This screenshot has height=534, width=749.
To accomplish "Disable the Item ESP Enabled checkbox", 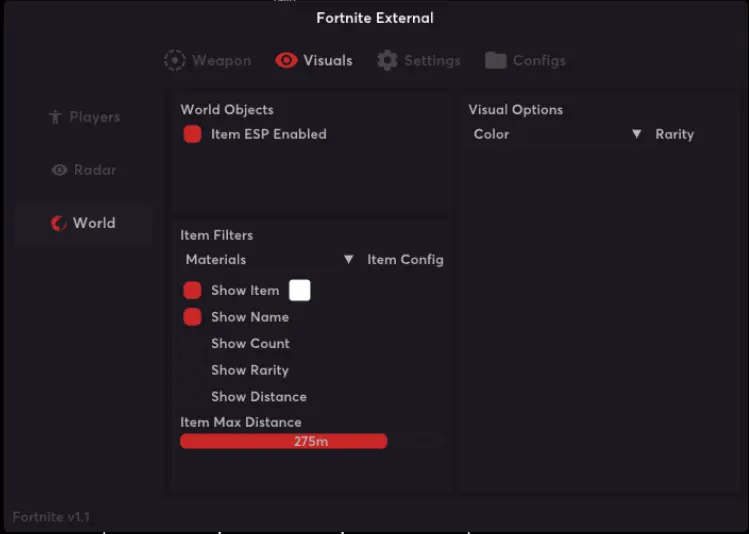I will point(193,134).
